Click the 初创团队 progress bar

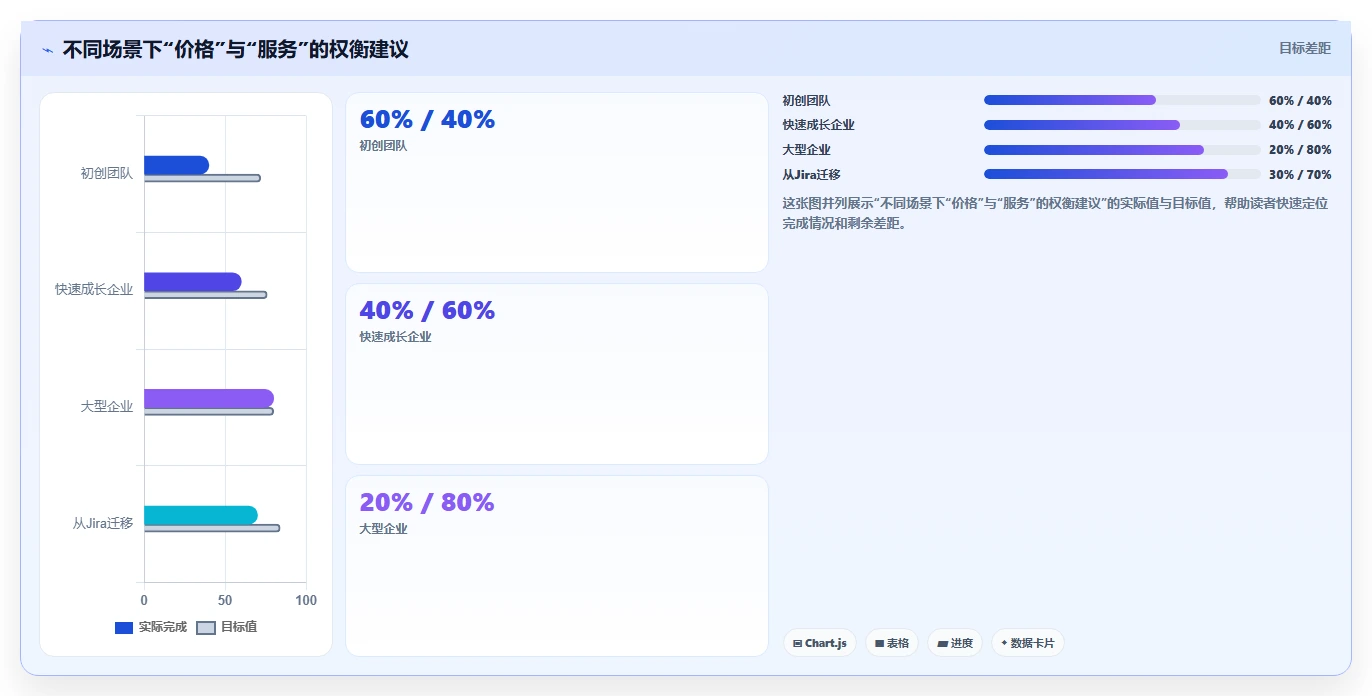point(1122,100)
